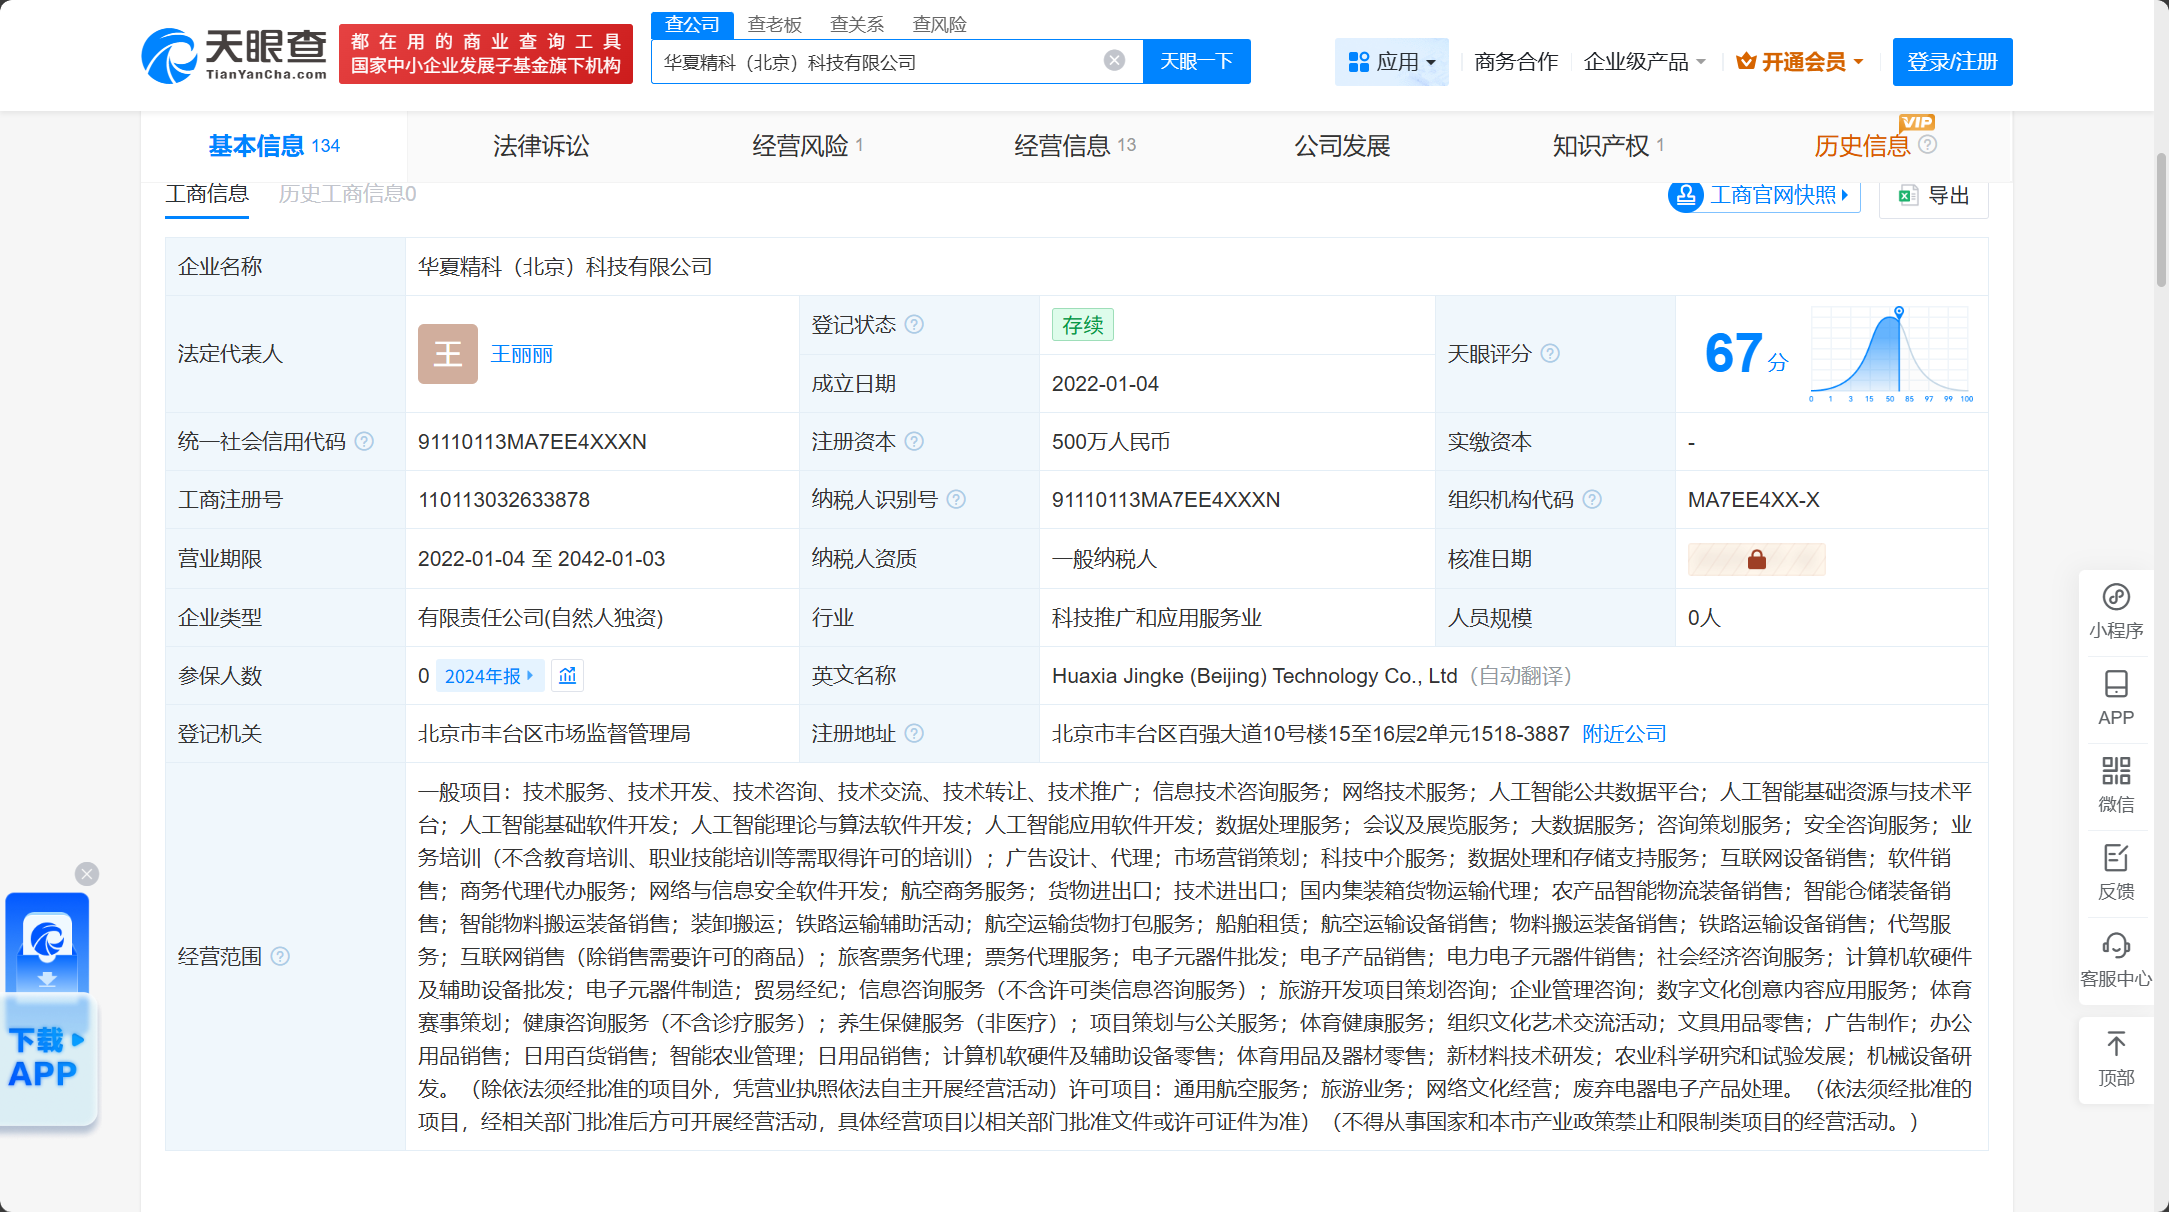
Task: Open legal representative 王丽丽 link
Action: point(521,354)
